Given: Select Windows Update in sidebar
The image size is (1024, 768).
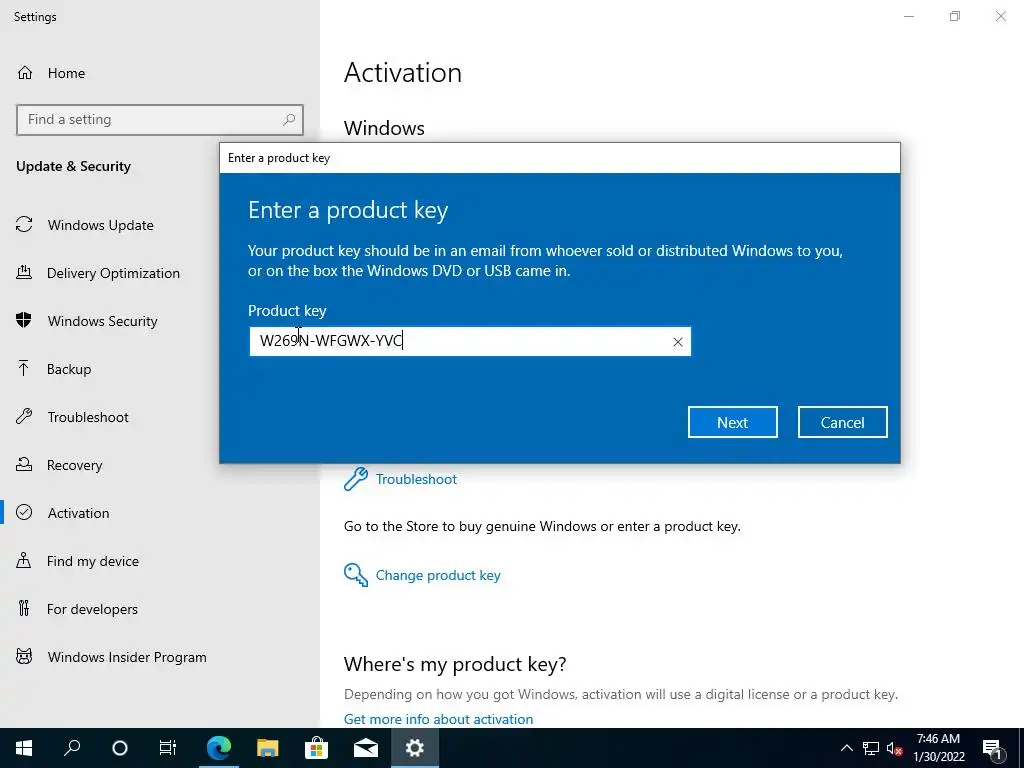Looking at the screenshot, I should click(101, 225).
